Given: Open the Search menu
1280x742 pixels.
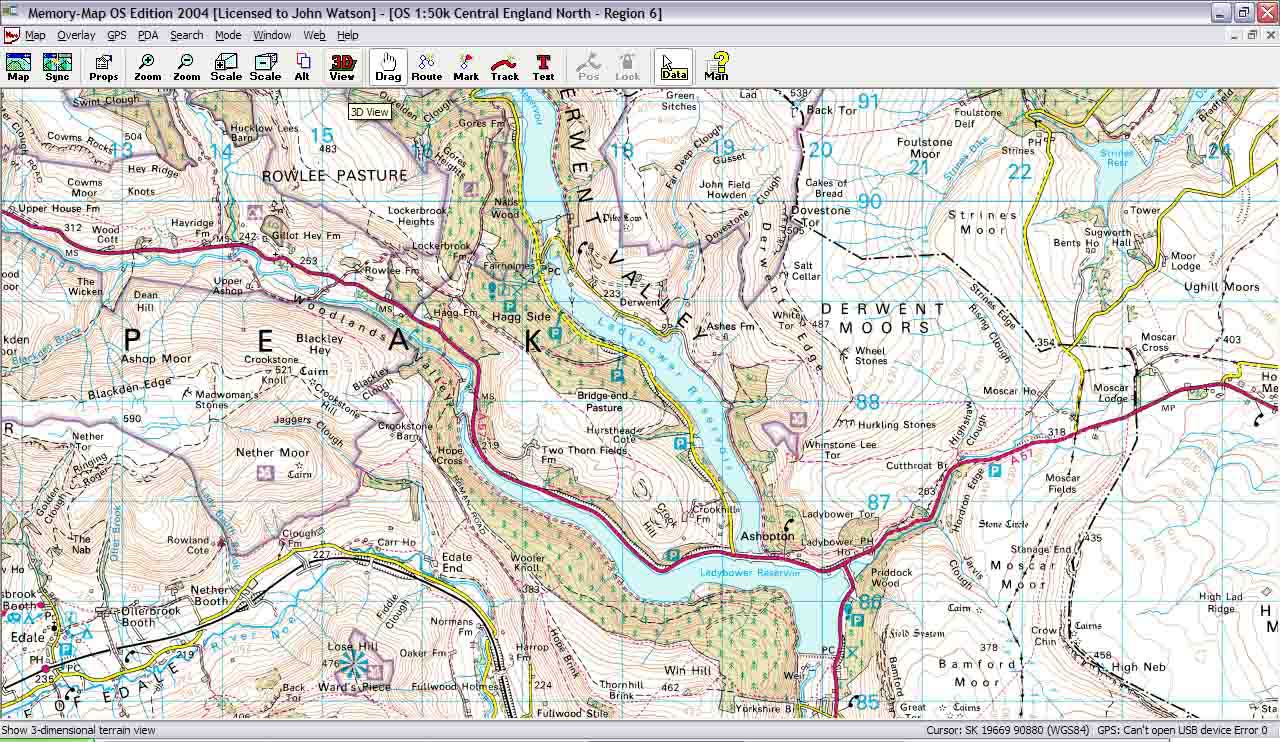Looking at the screenshot, I should click(x=186, y=35).
